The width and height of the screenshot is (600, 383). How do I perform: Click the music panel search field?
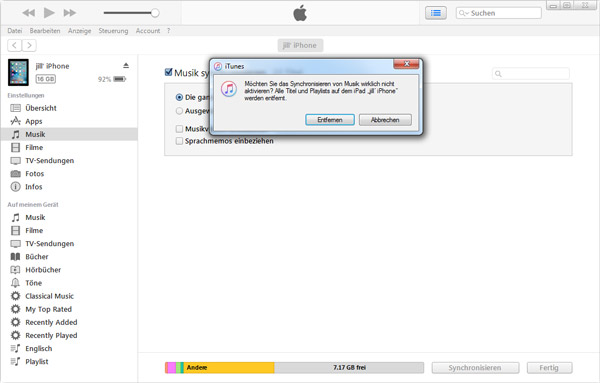click(531, 73)
